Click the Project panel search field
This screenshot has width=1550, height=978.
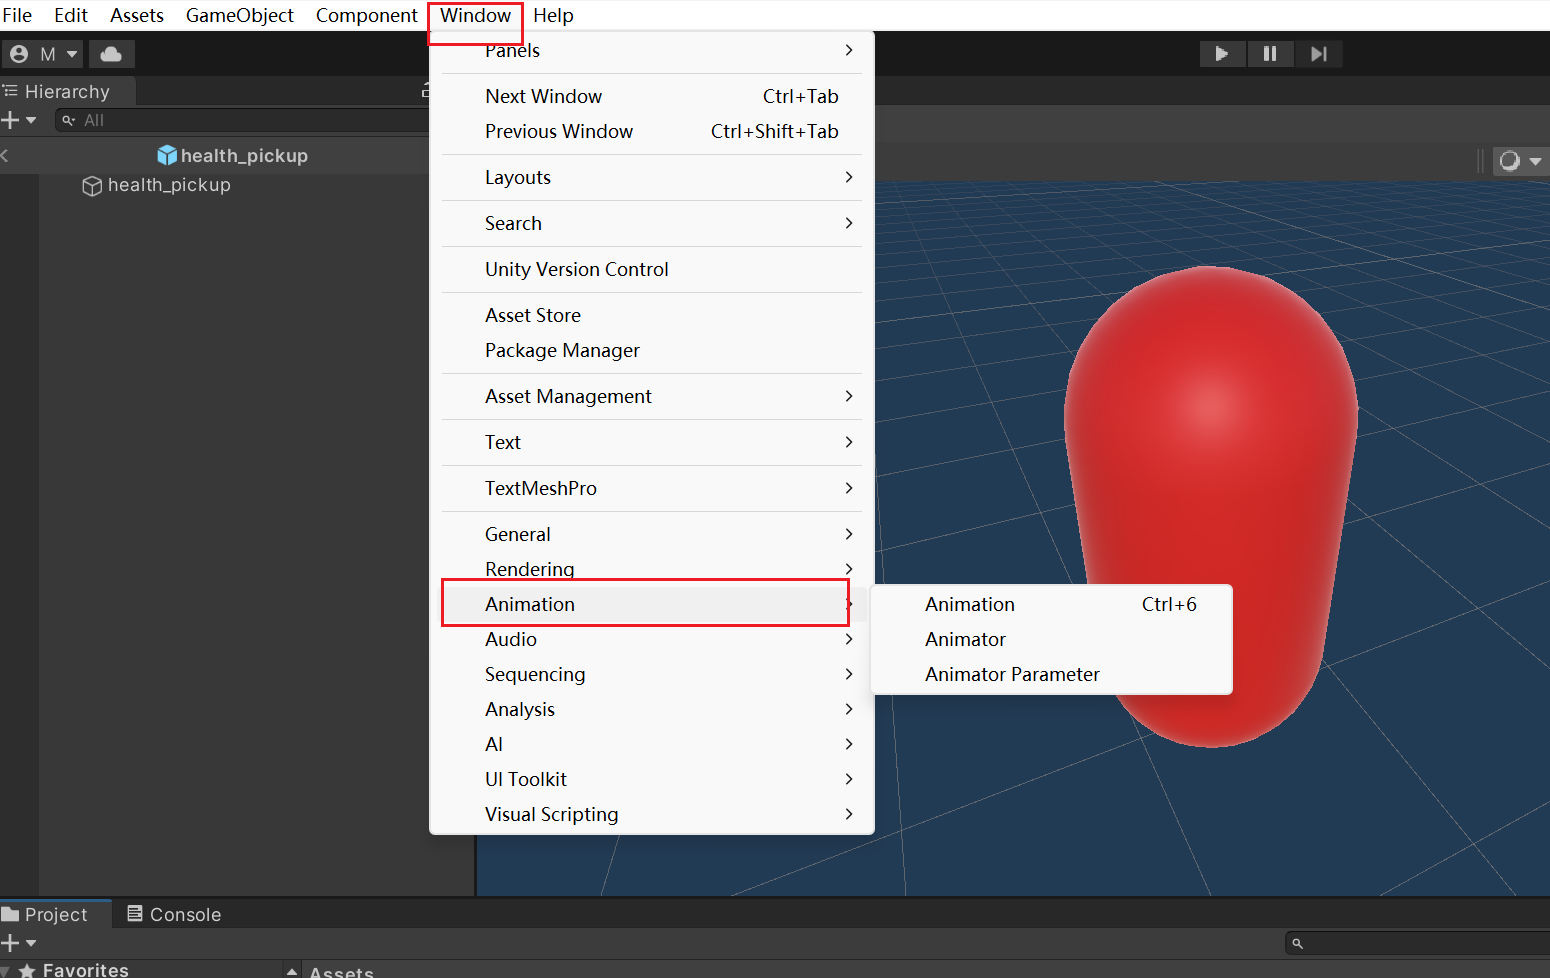tap(1417, 943)
